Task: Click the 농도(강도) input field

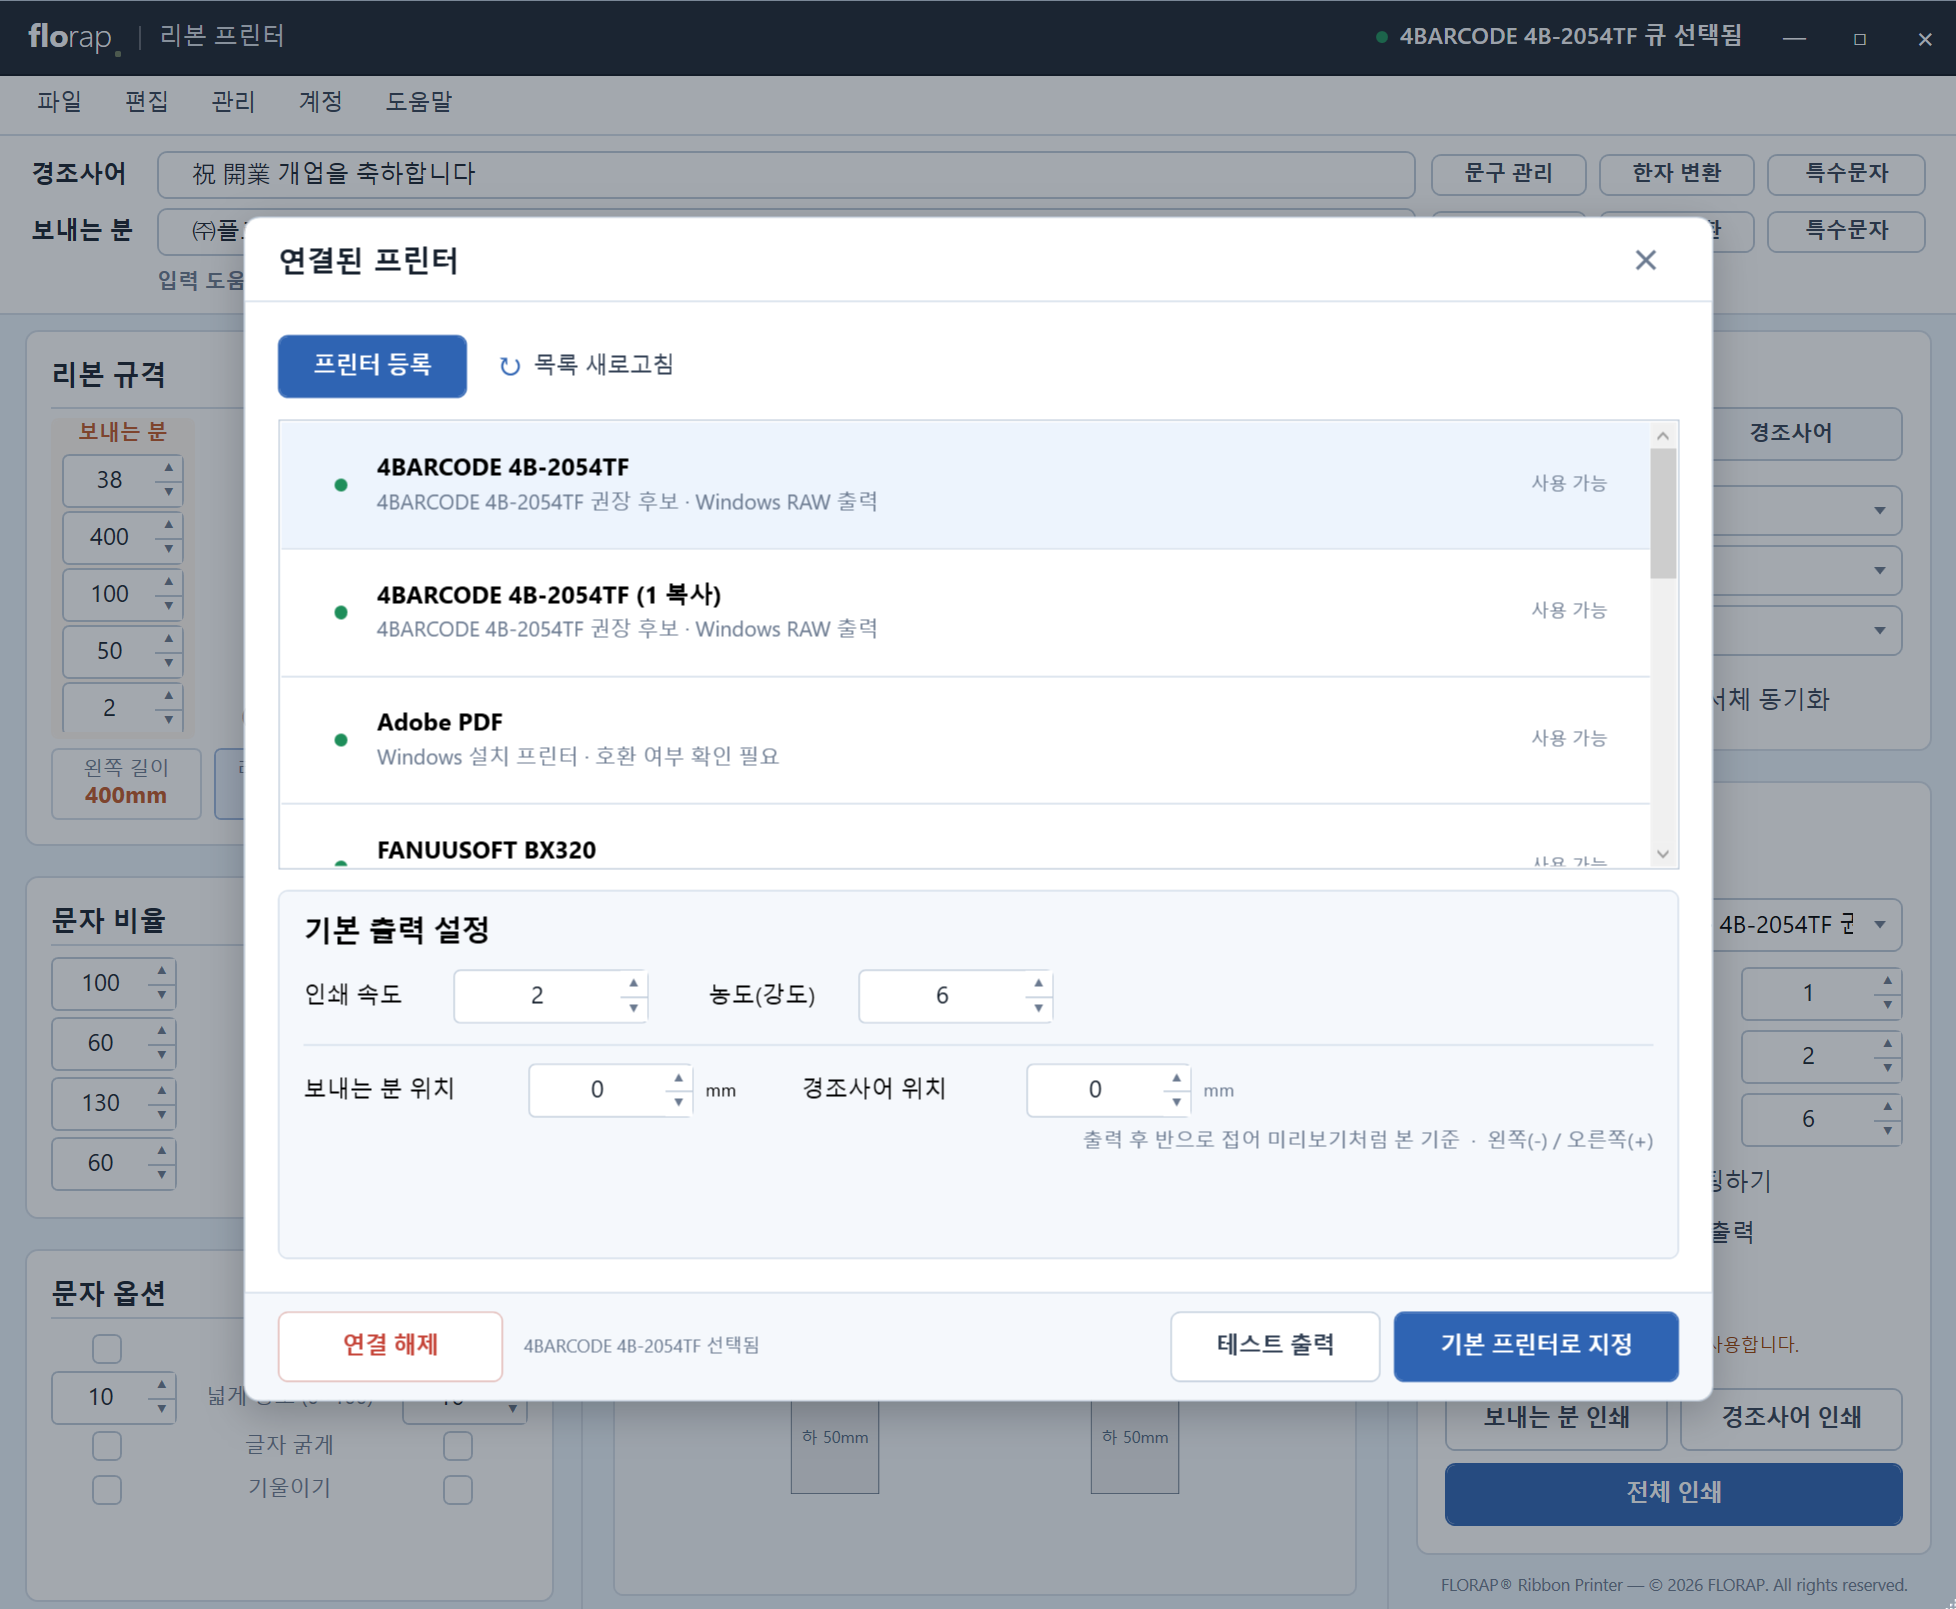Action: 943,996
